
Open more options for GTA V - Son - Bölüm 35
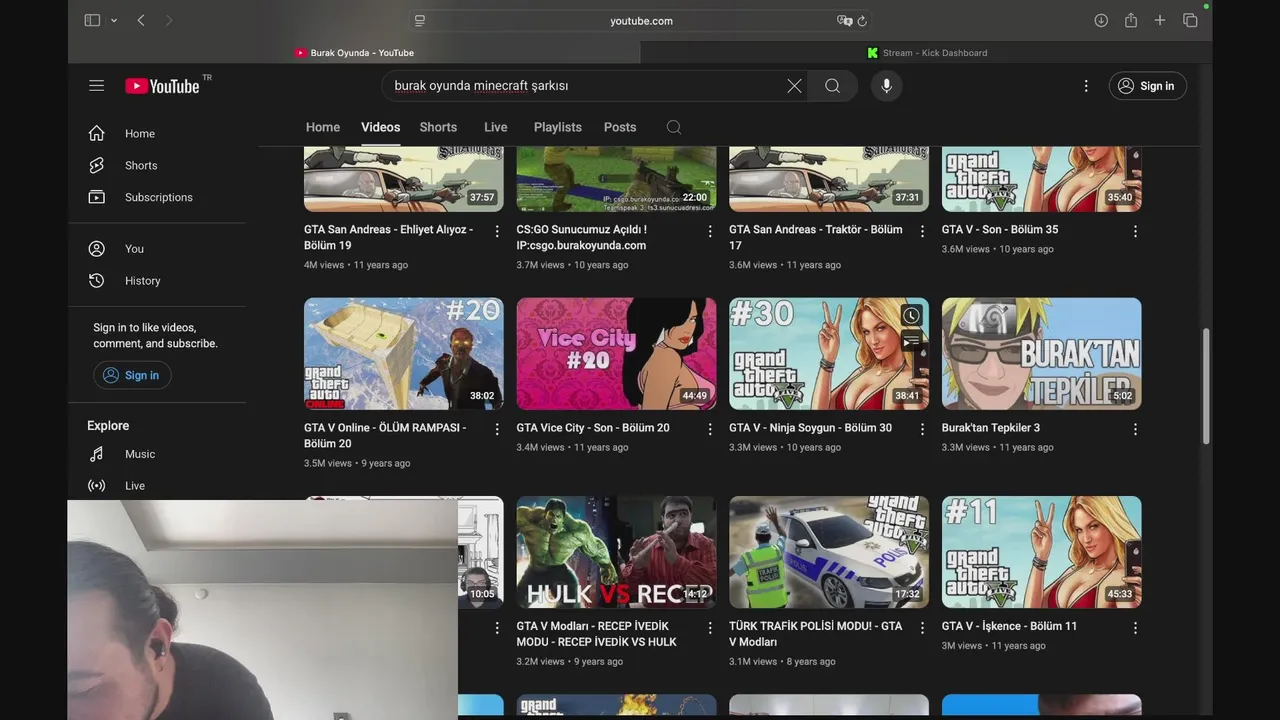(x=1135, y=231)
